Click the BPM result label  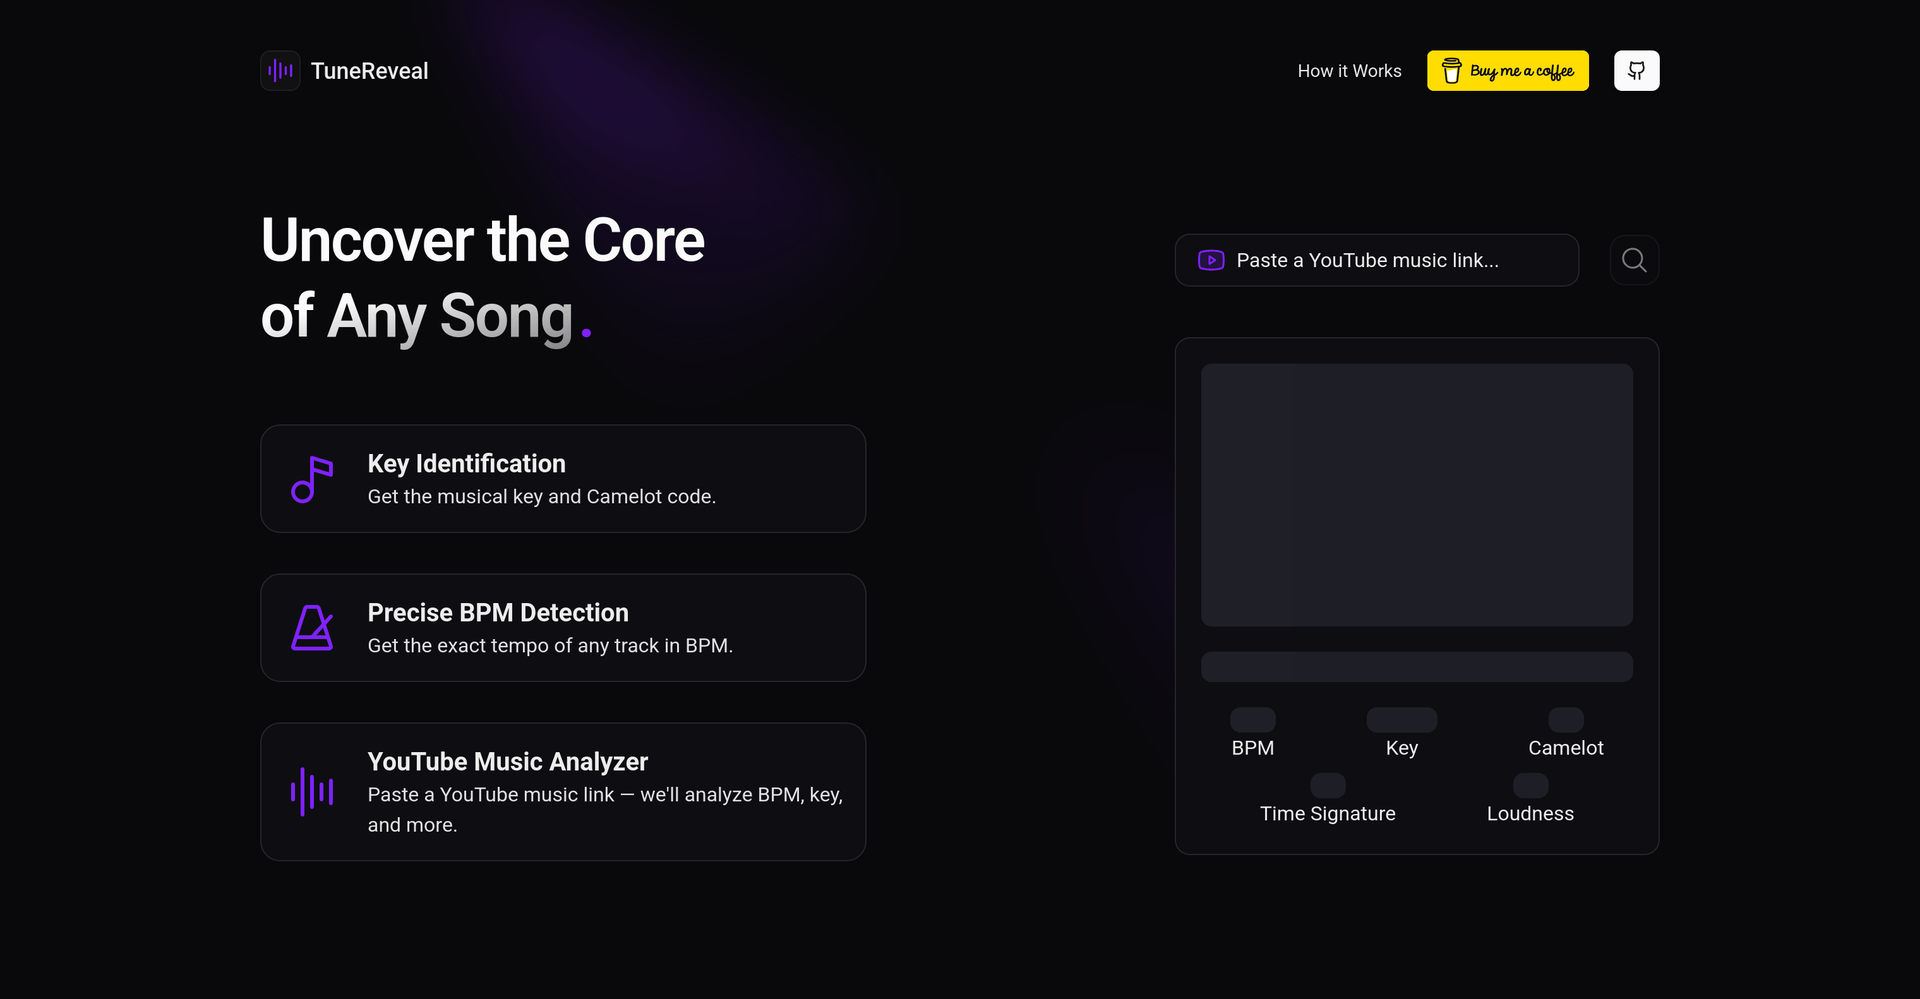[x=1252, y=748]
